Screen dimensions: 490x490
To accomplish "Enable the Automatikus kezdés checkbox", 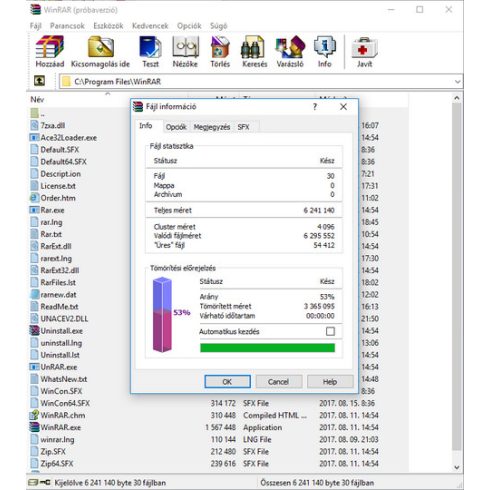I will pos(330,331).
